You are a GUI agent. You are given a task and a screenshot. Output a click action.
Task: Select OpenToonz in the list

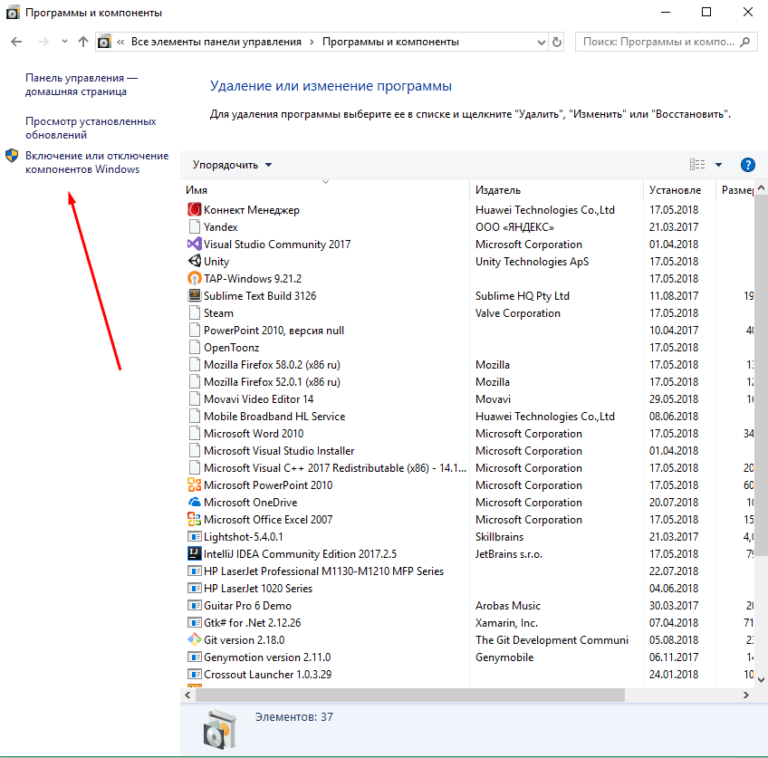231,347
